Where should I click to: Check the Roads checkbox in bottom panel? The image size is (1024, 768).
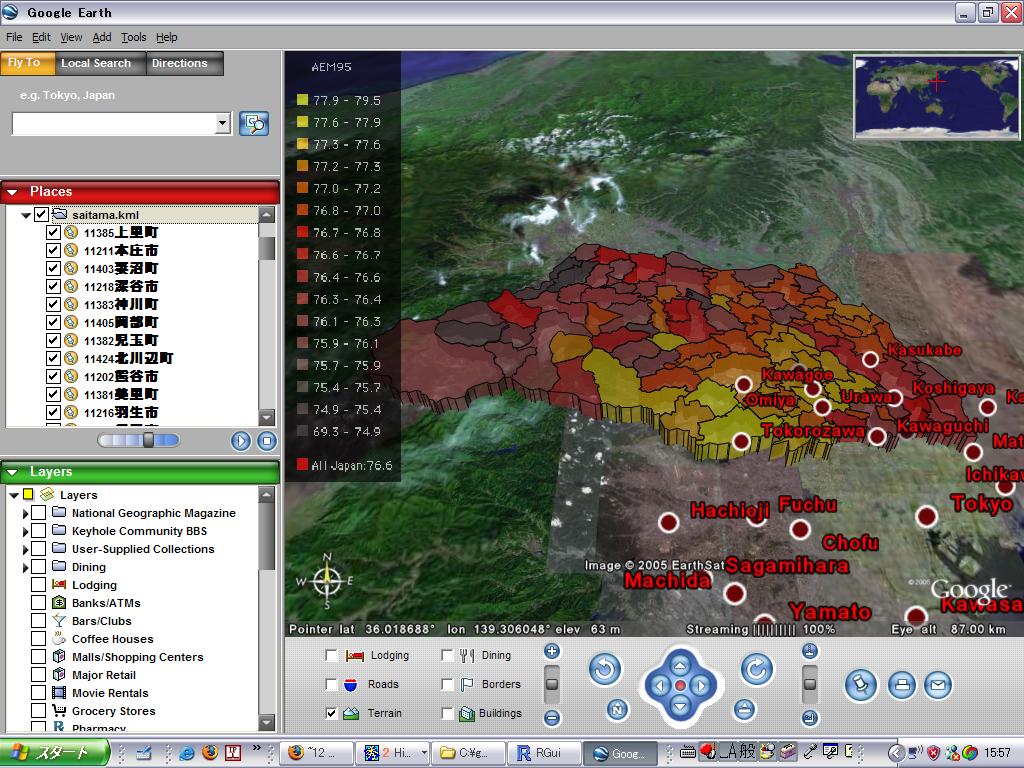(332, 684)
